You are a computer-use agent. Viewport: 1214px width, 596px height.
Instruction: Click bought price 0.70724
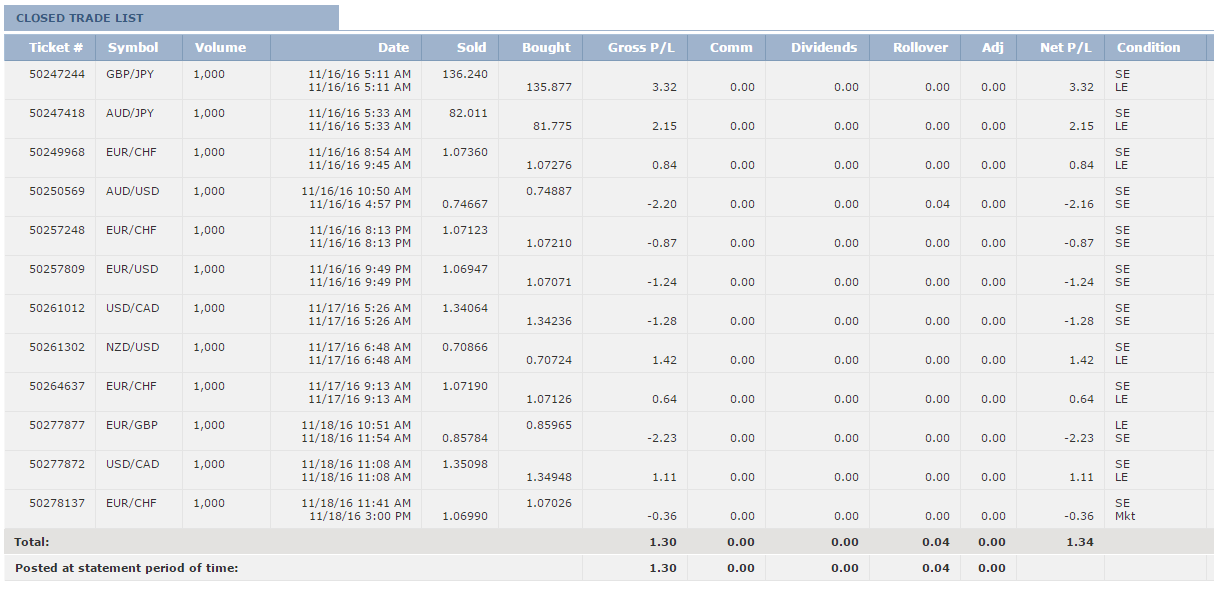(548, 360)
